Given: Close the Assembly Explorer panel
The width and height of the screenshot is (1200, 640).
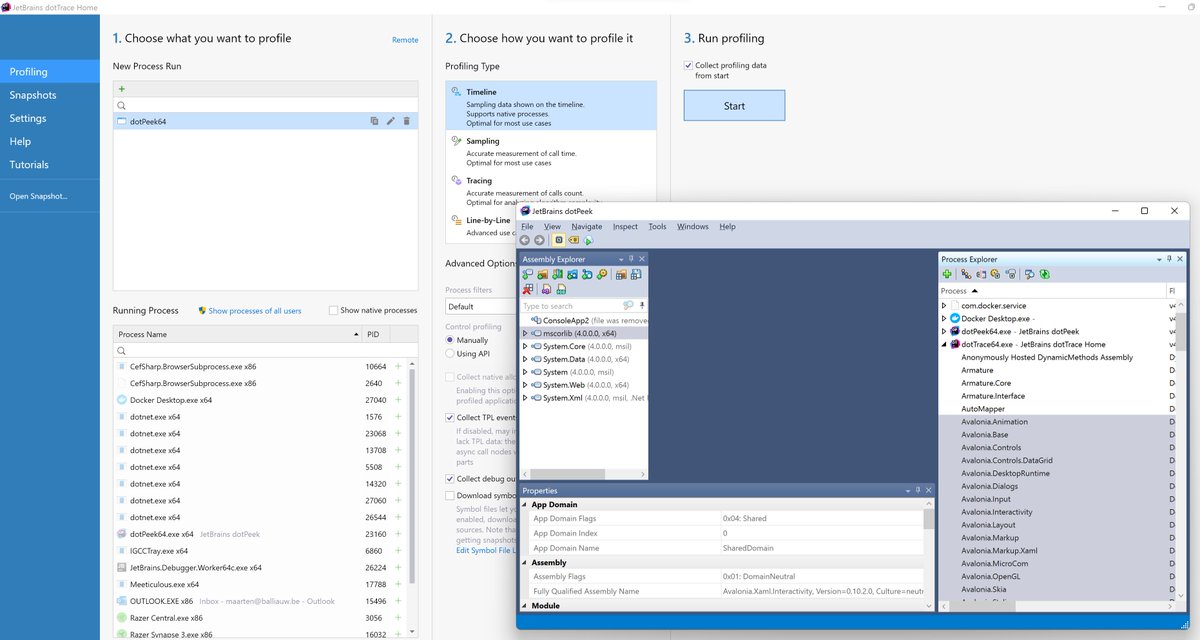Looking at the screenshot, I should 642,259.
